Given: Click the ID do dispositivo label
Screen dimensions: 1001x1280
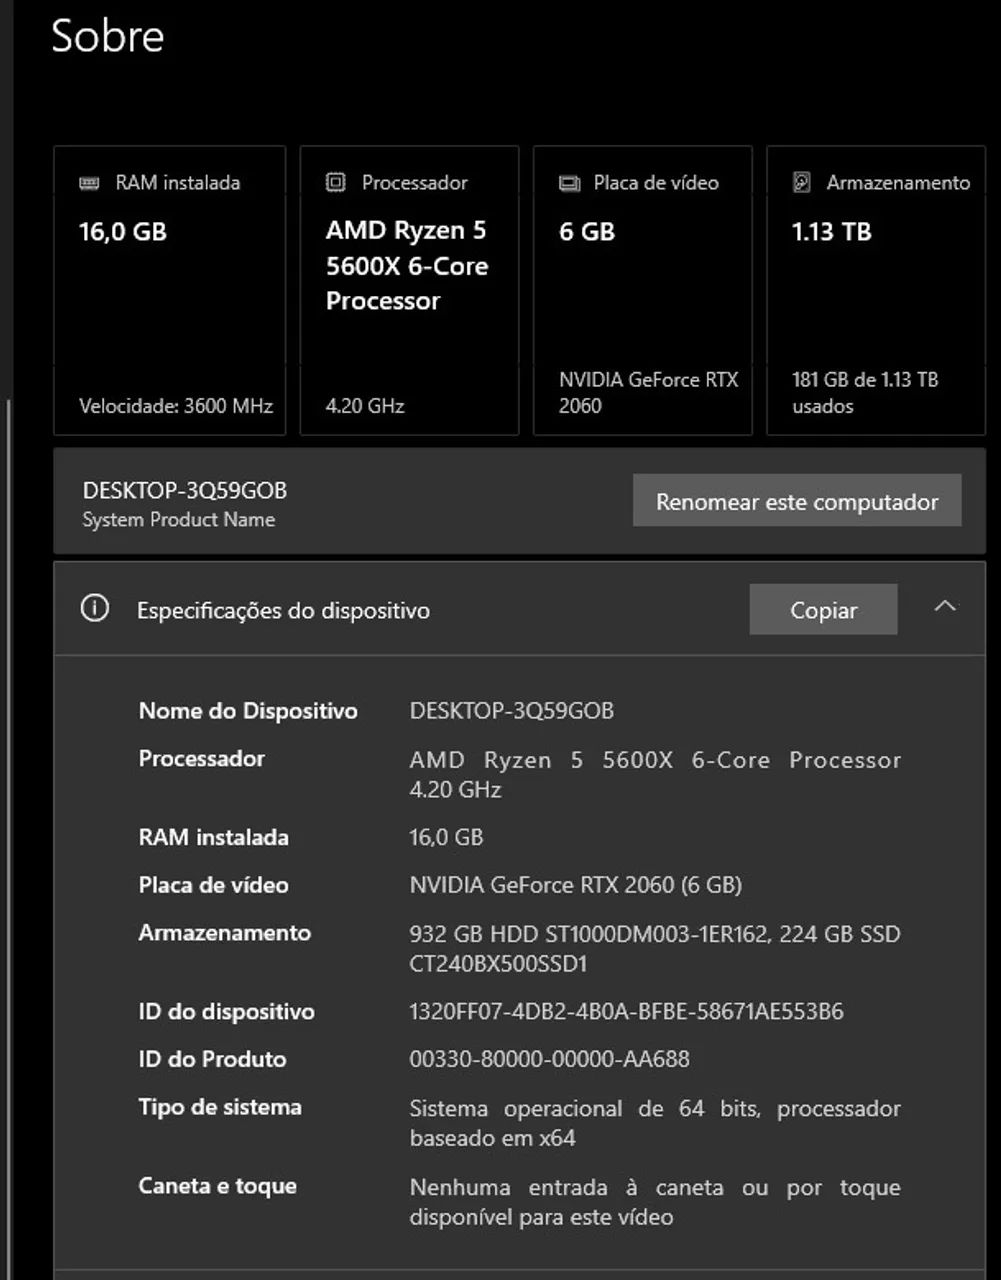Looking at the screenshot, I should click(x=227, y=1012).
